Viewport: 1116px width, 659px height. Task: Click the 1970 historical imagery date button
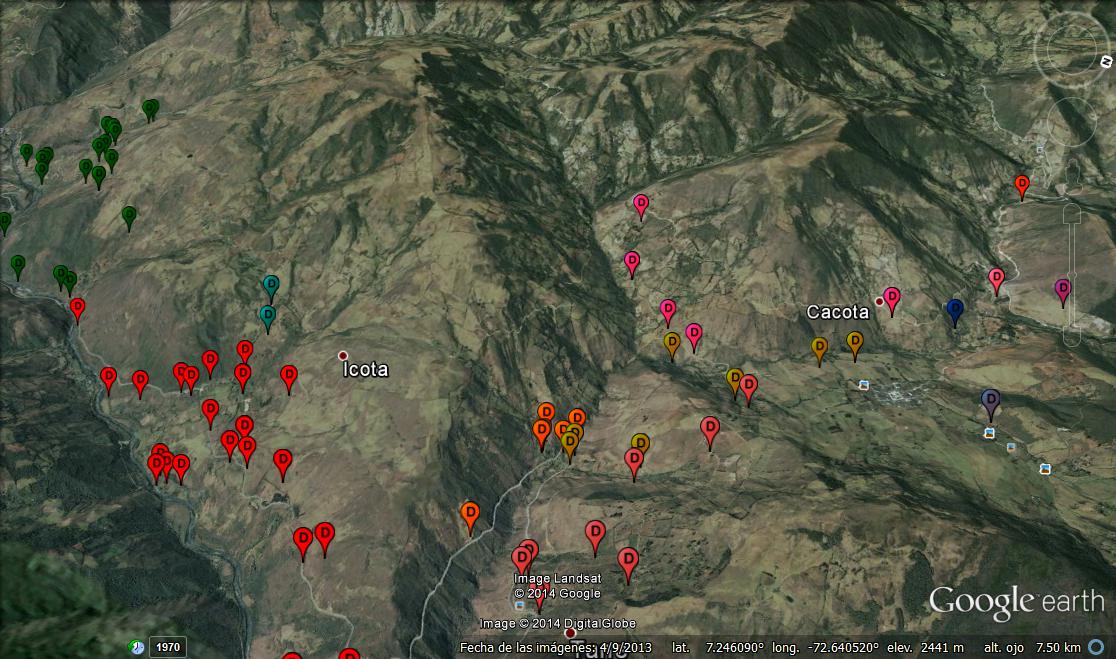click(x=168, y=647)
